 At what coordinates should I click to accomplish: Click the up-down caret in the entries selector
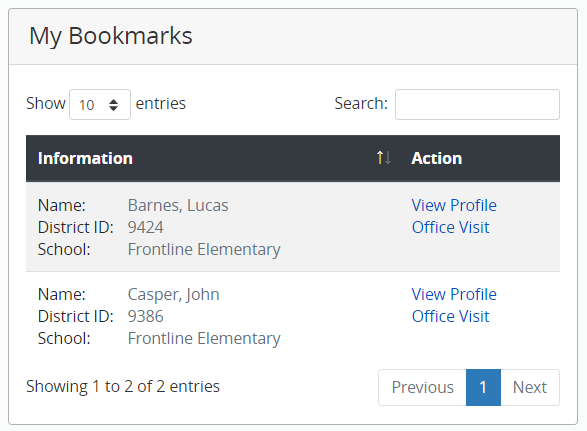coord(113,105)
